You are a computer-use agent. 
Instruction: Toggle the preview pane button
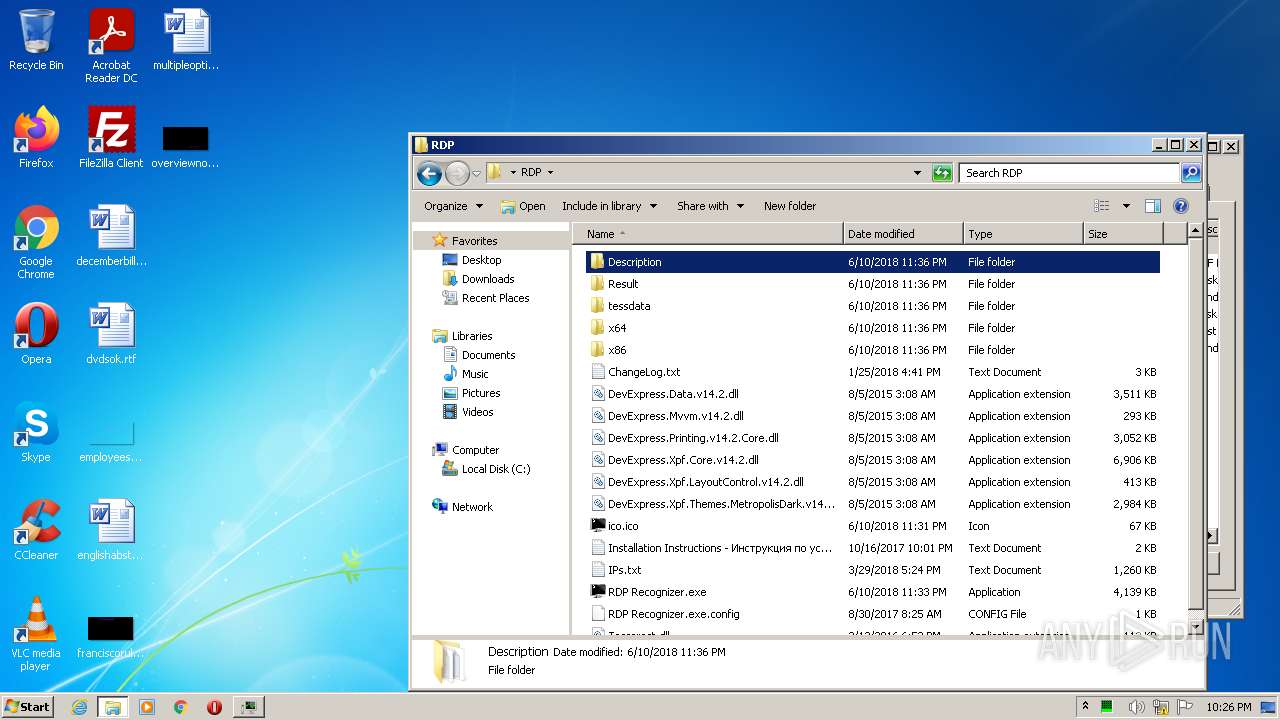tap(1152, 206)
